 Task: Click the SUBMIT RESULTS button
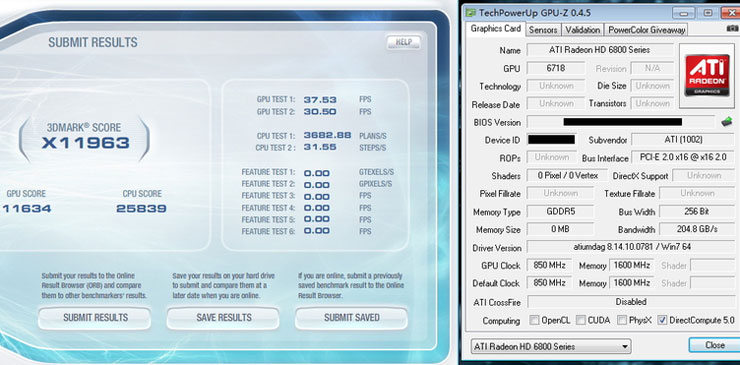point(95,318)
